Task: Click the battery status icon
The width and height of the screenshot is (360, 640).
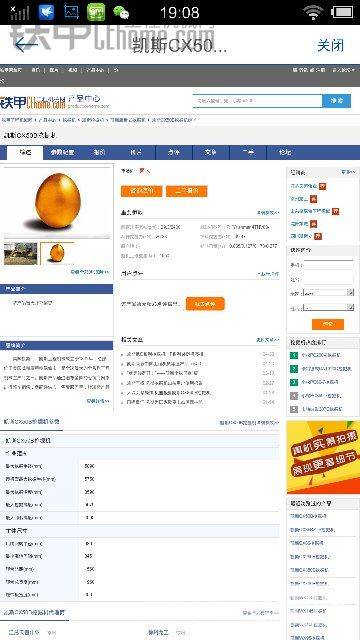Action: point(342,12)
